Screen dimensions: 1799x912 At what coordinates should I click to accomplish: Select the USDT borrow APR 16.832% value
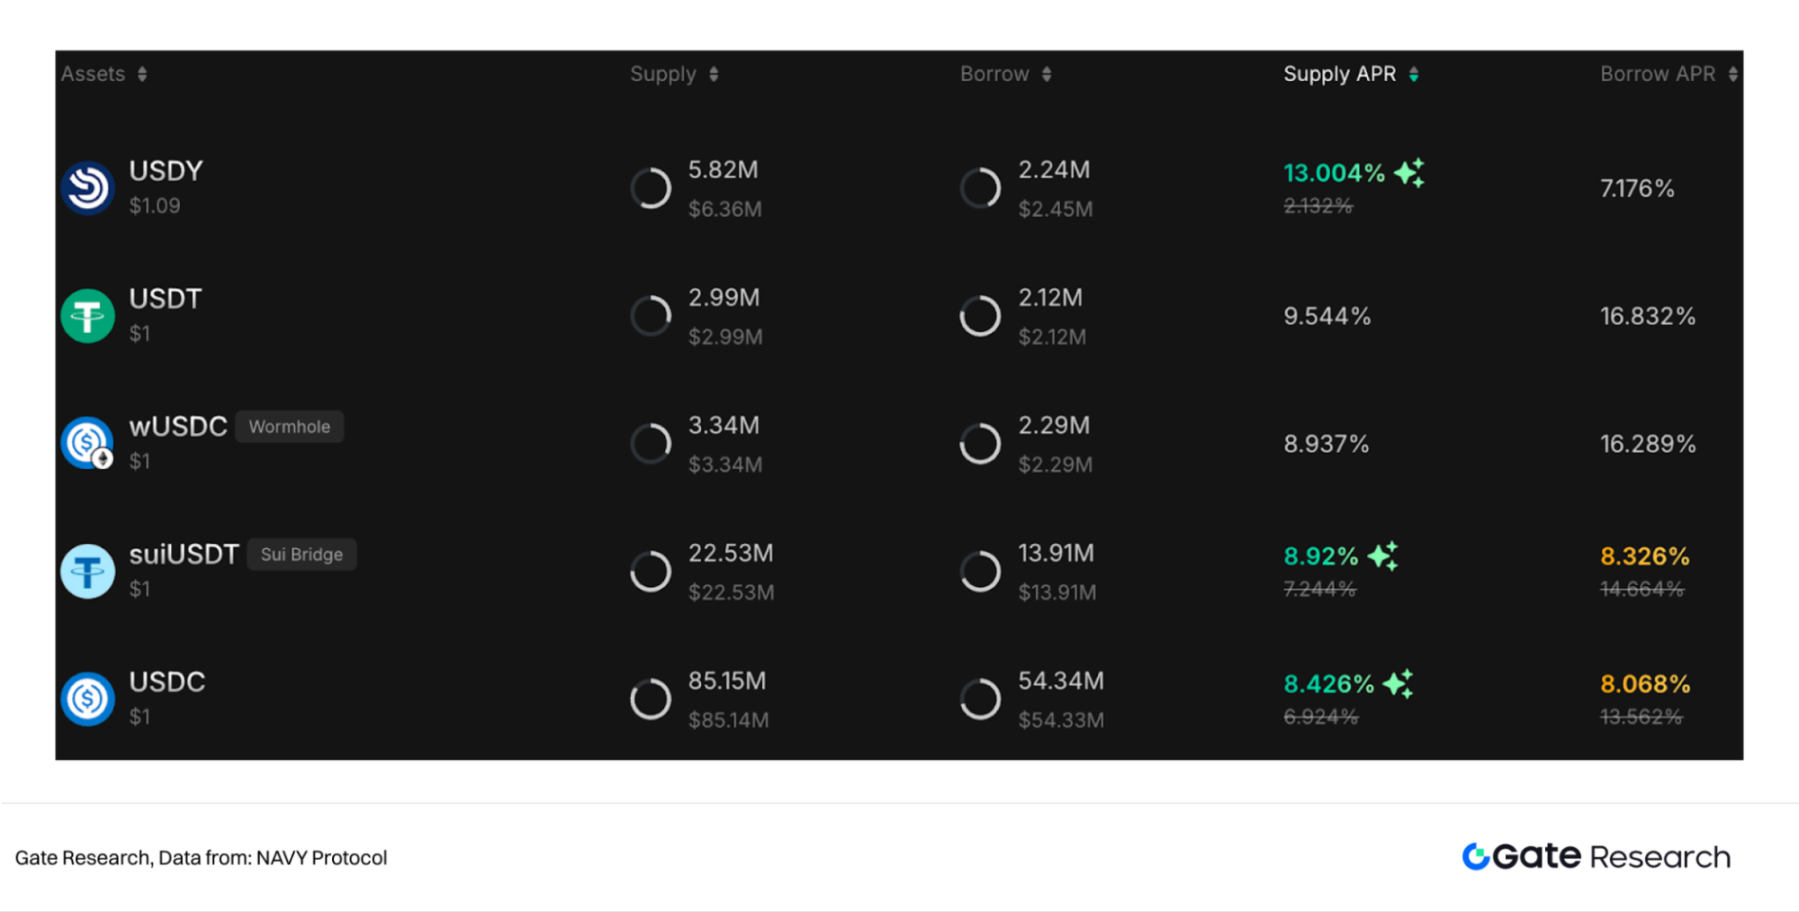coord(1647,317)
